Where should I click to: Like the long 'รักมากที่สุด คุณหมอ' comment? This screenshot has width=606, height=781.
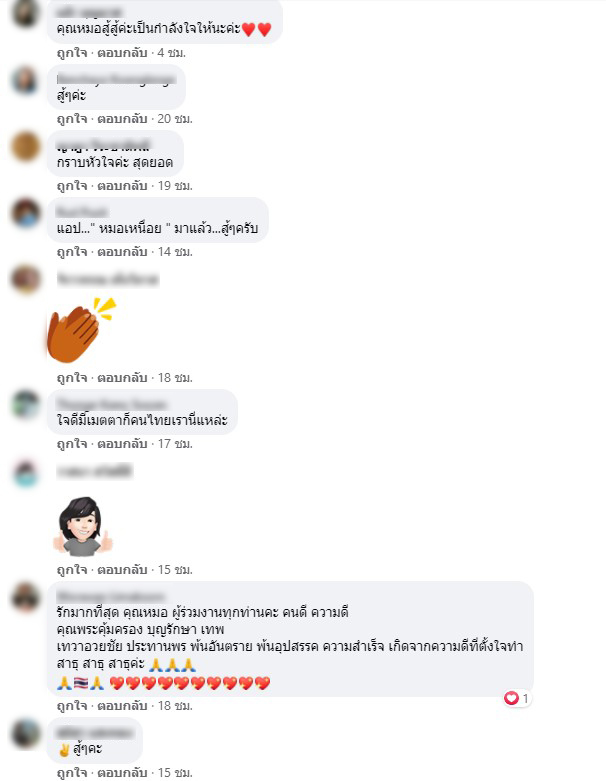coord(72,706)
